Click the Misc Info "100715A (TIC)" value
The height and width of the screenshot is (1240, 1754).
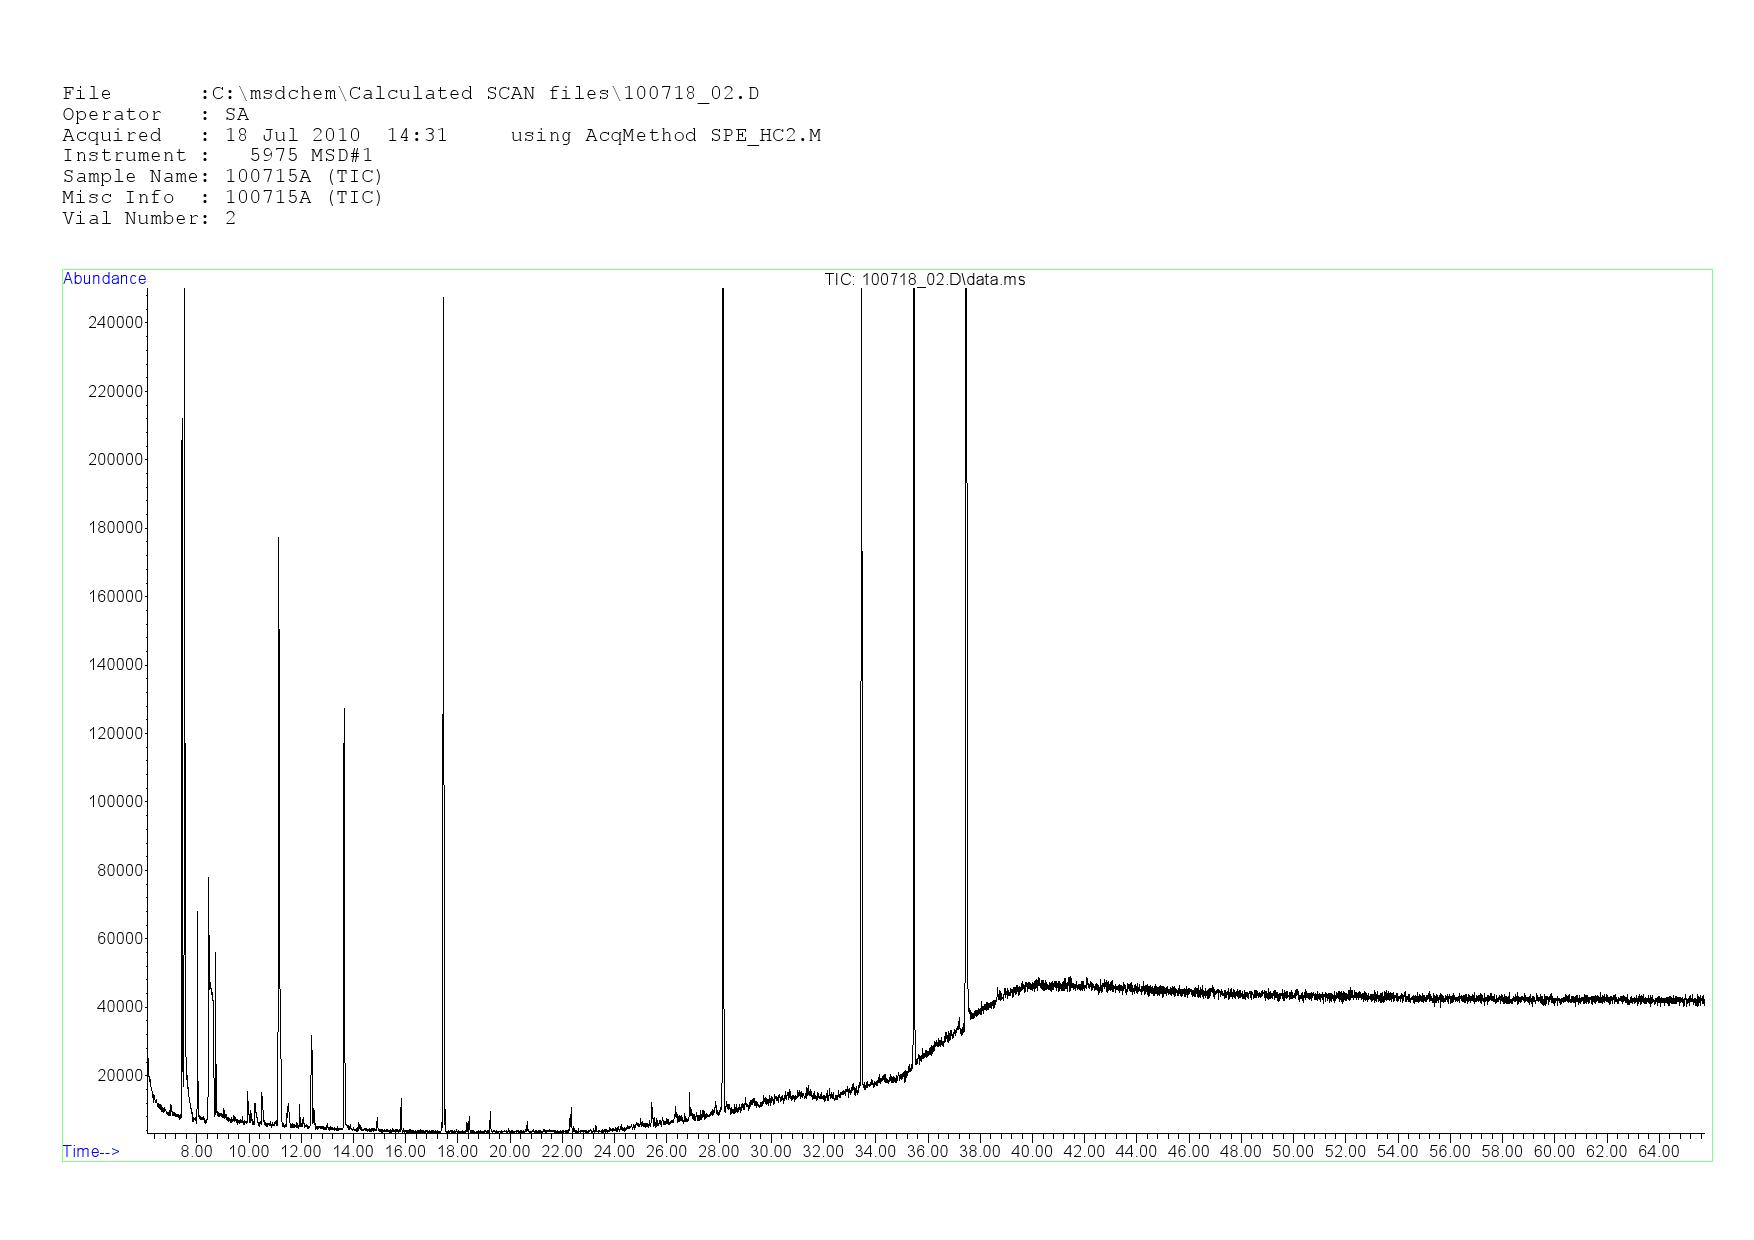tap(304, 198)
